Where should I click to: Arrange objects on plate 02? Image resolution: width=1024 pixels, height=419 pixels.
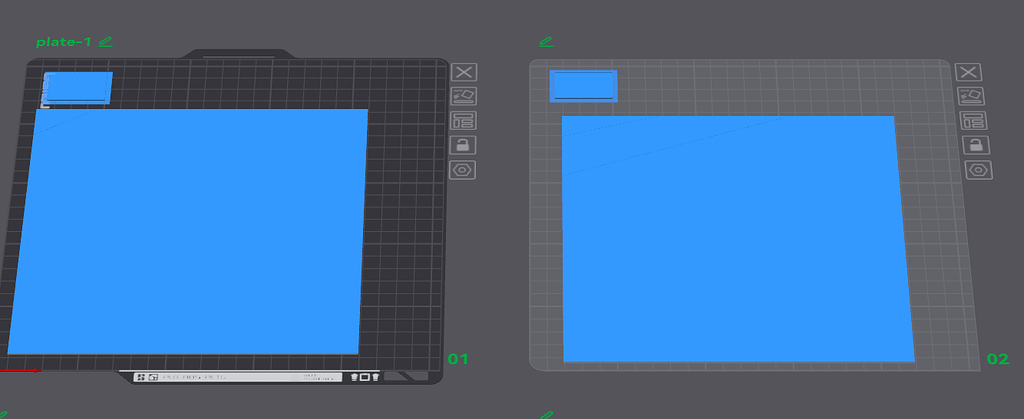(973, 121)
